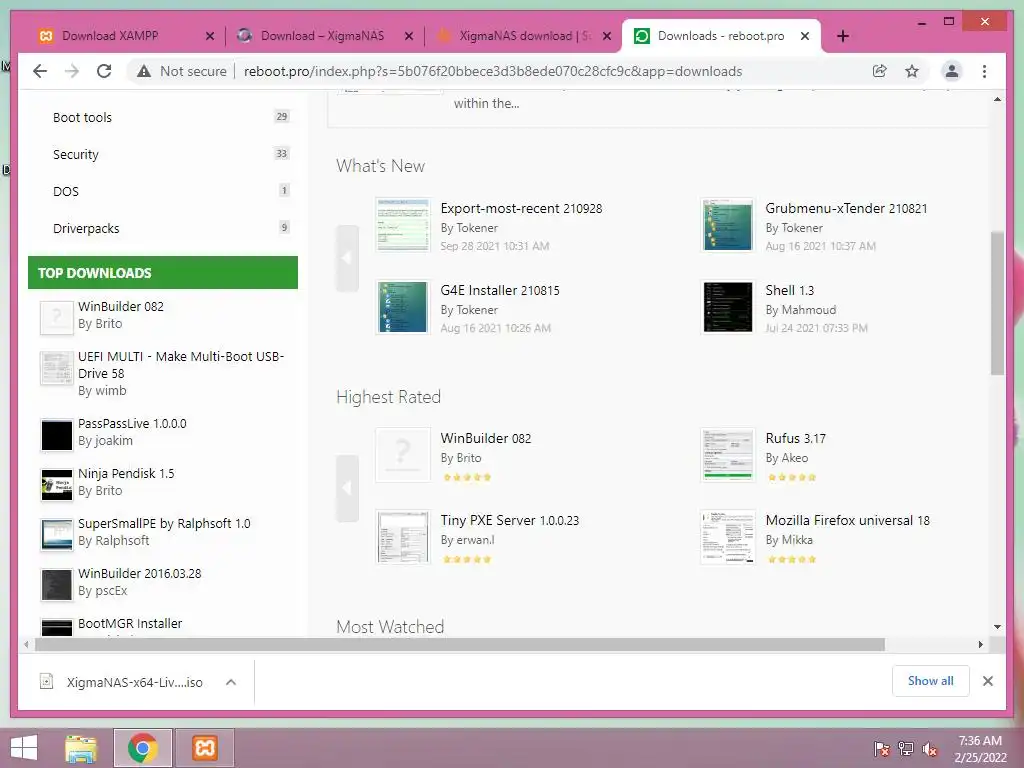Open File Explorer from taskbar
1024x768 pixels.
(x=82, y=748)
